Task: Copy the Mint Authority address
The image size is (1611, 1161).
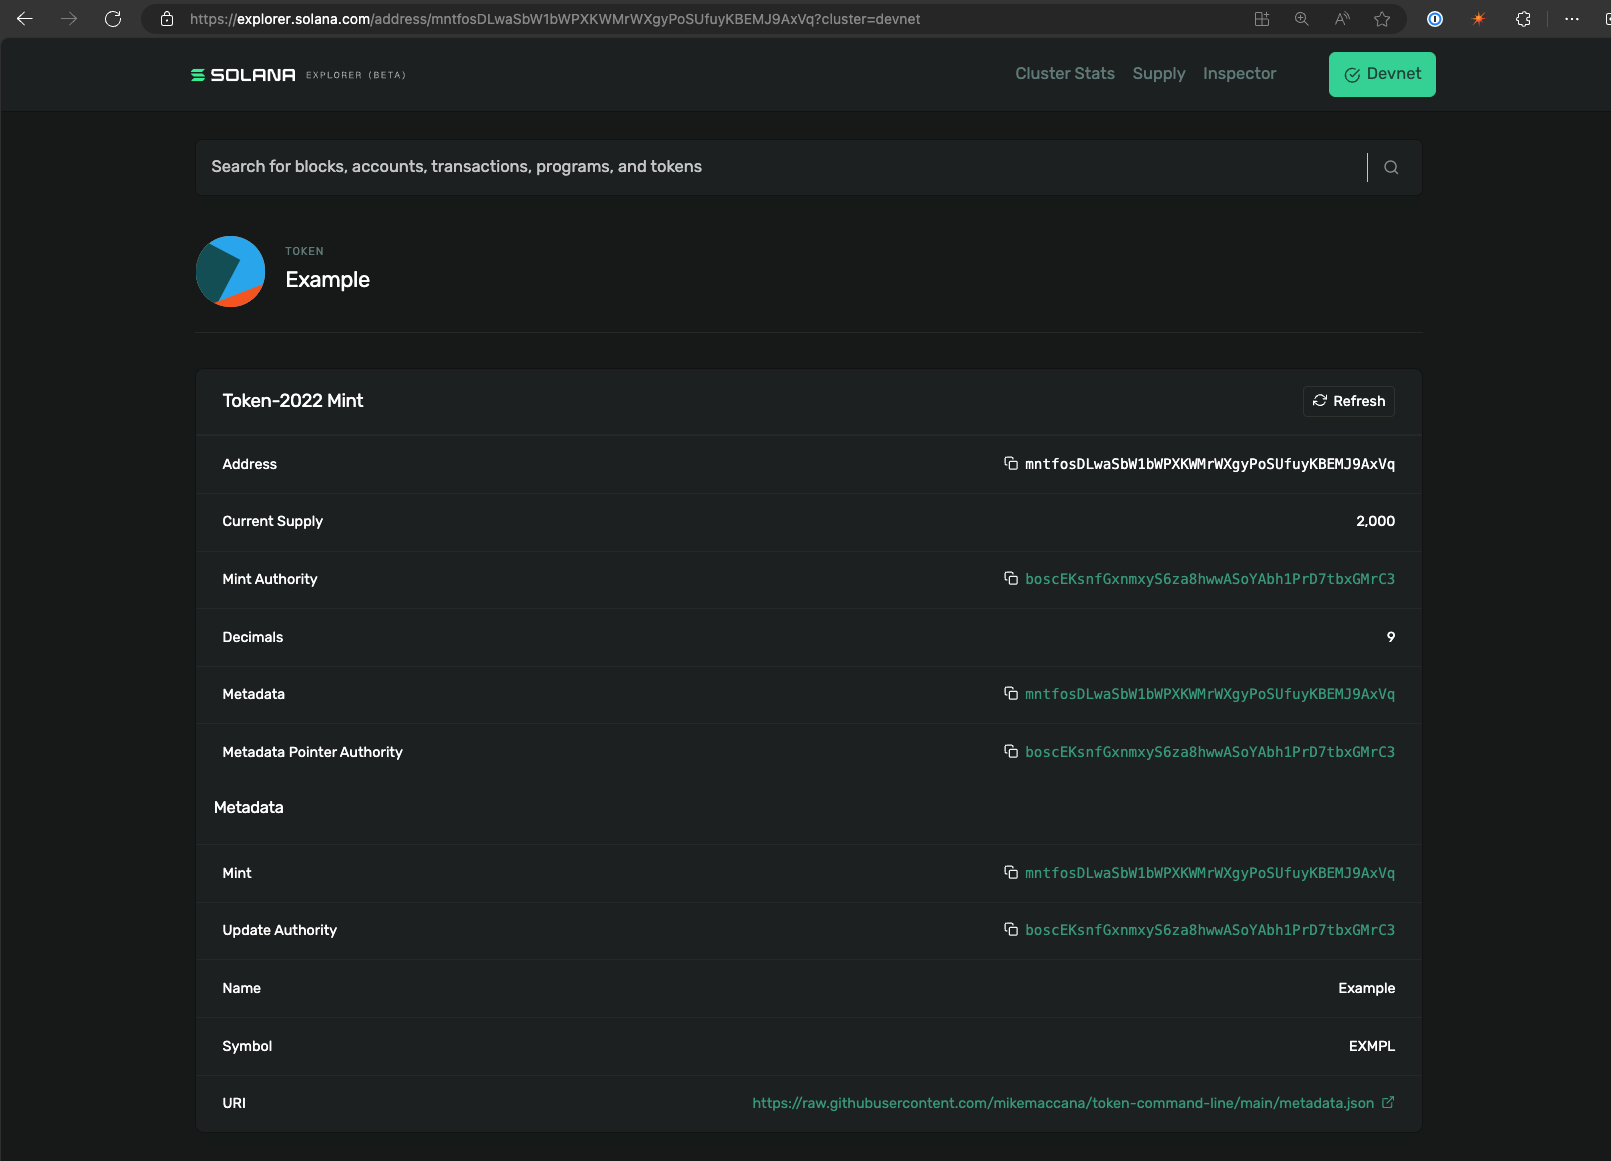Action: [1012, 578]
